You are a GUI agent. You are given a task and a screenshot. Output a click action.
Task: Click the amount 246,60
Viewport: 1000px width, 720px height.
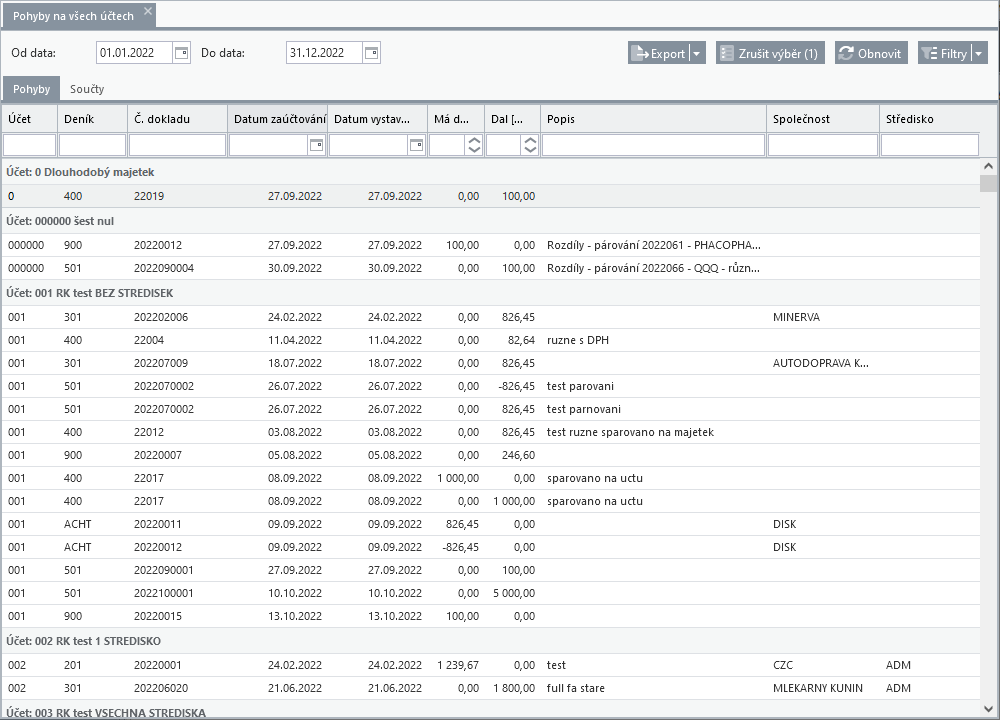pos(518,455)
